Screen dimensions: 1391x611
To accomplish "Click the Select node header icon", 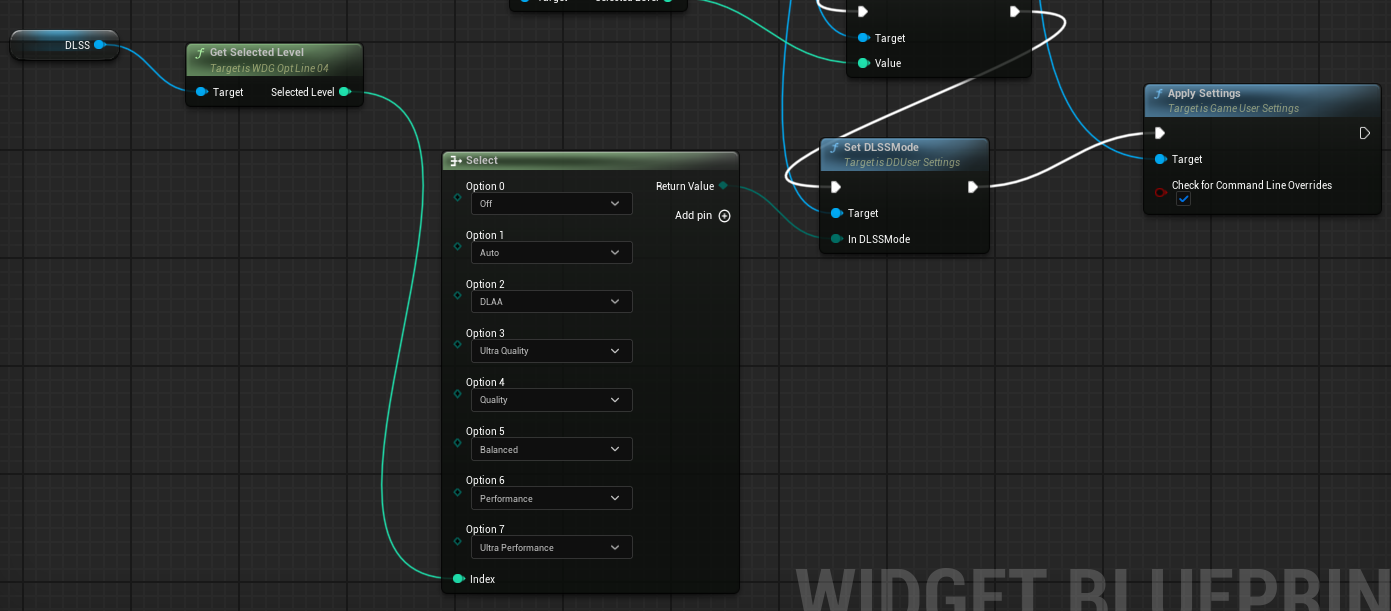I will click(x=456, y=161).
